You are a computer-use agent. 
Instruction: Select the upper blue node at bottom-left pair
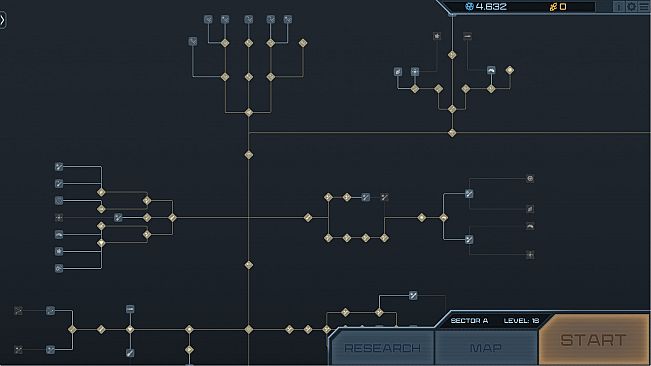click(50, 310)
